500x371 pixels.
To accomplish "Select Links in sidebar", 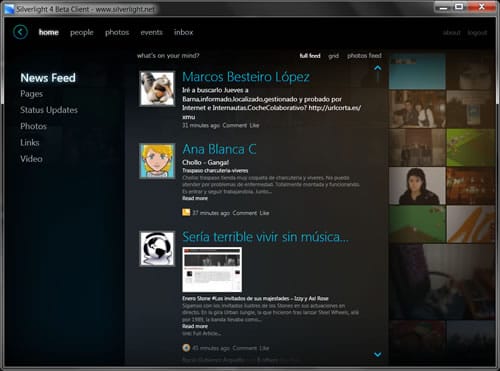I will click(x=30, y=142).
